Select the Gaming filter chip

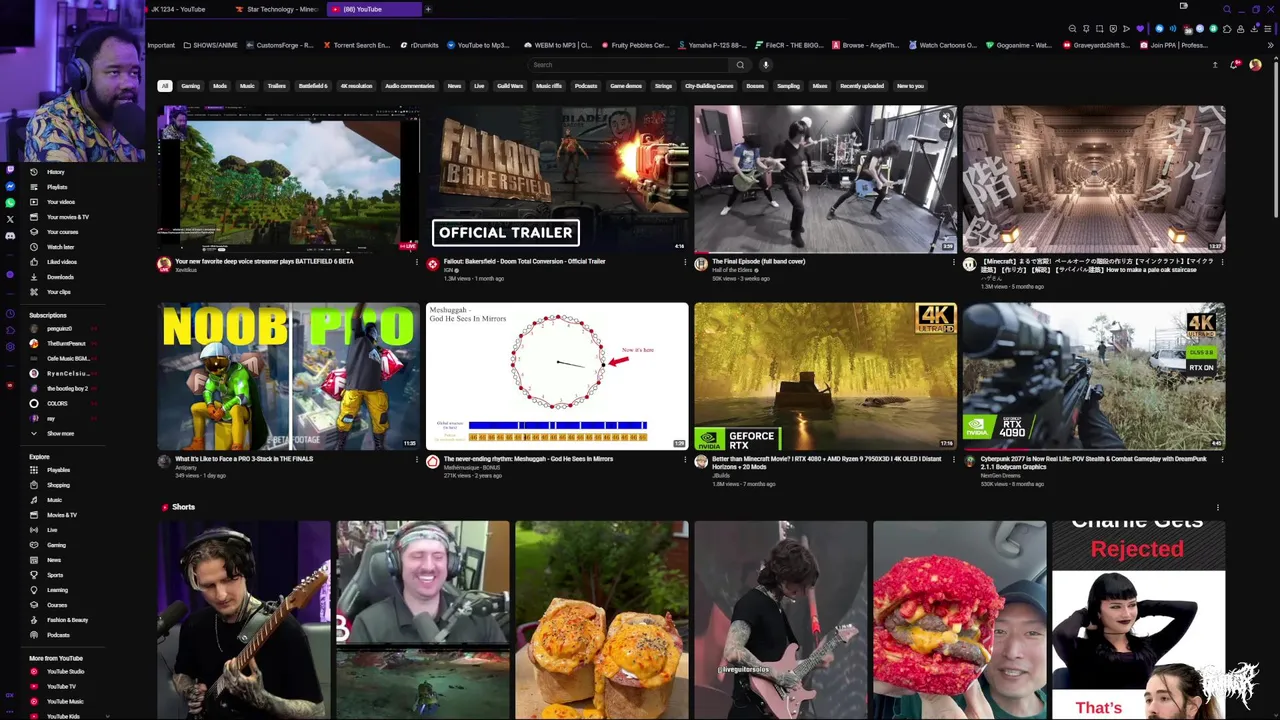point(190,86)
